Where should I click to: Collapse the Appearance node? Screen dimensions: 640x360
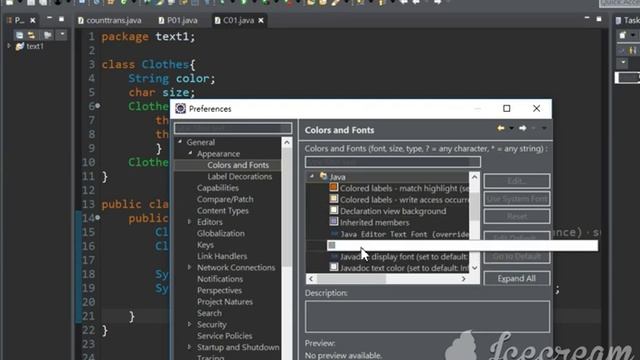click(190, 153)
